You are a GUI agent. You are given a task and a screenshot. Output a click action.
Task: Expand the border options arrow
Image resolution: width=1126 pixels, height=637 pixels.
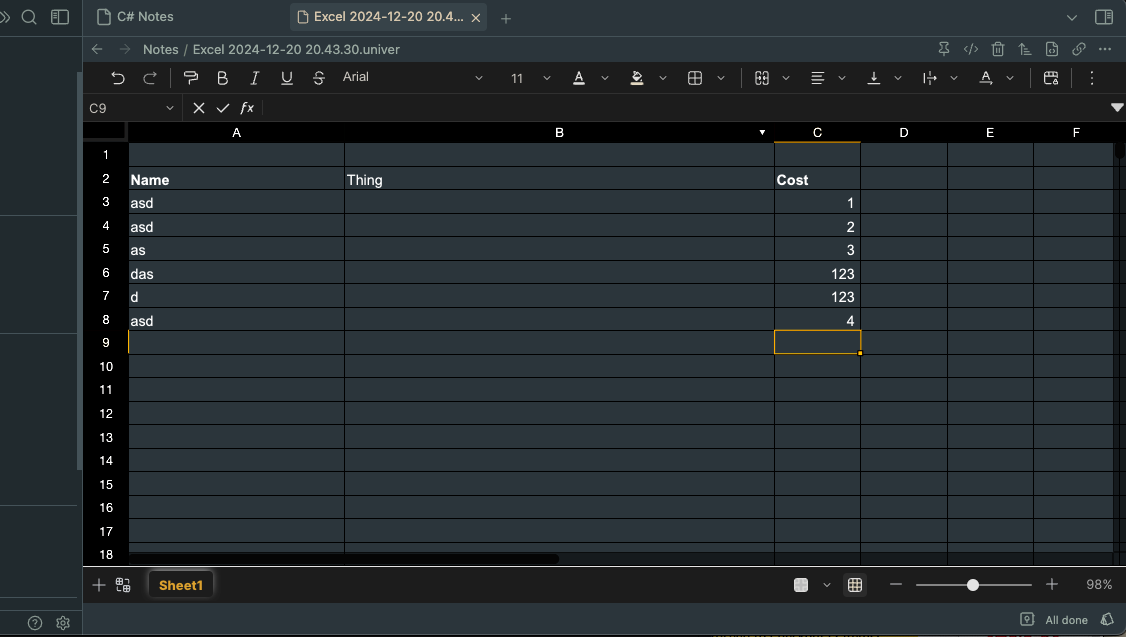pyautogui.click(x=721, y=78)
